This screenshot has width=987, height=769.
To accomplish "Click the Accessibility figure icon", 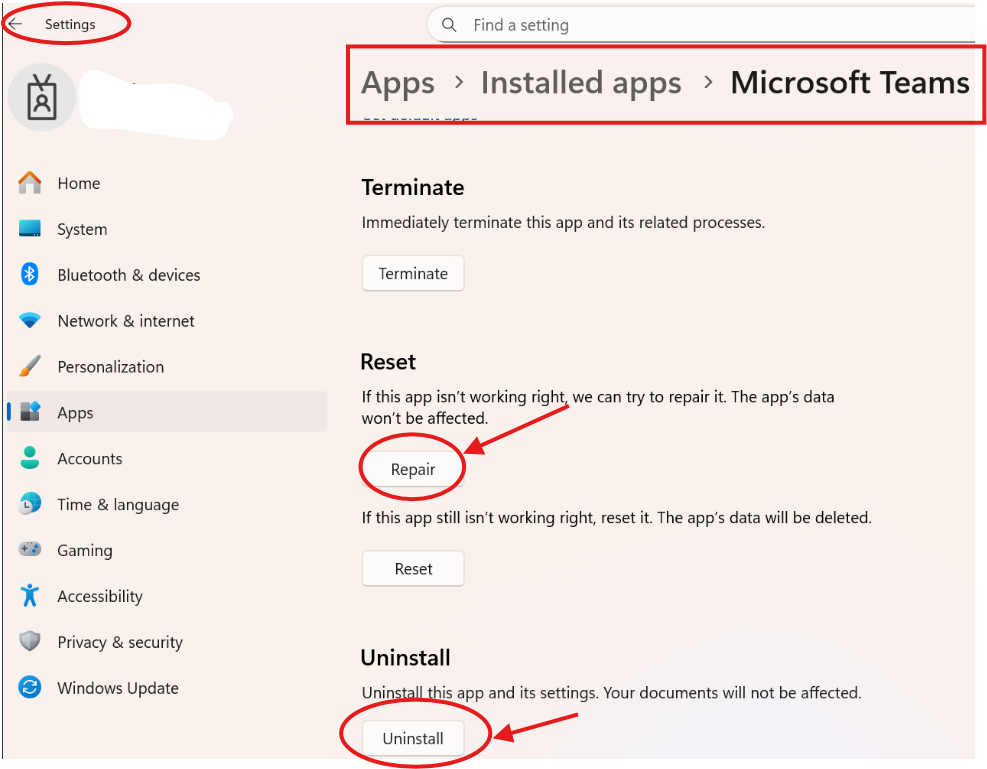I will coord(30,595).
